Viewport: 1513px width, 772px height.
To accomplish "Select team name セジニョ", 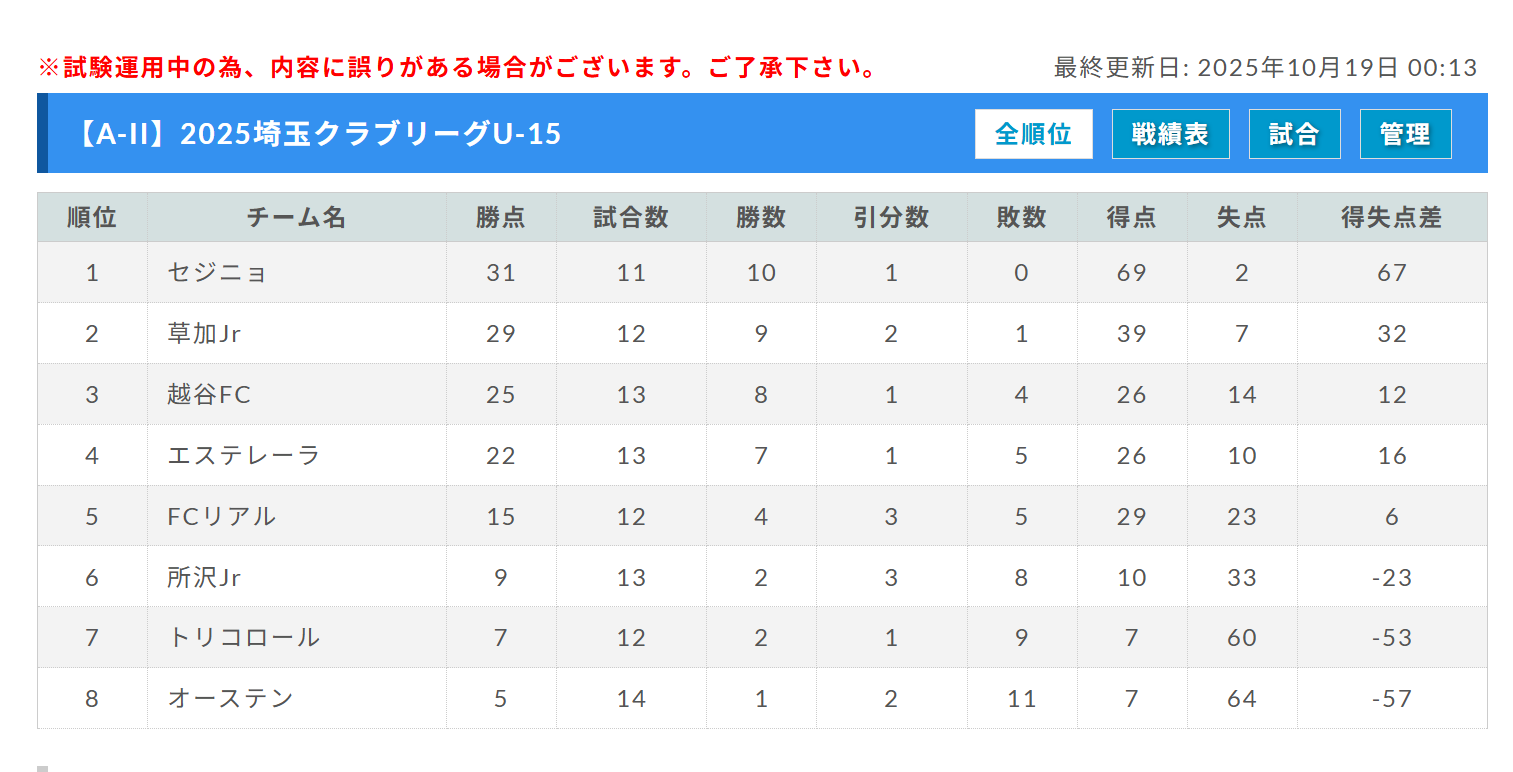I will click(217, 272).
